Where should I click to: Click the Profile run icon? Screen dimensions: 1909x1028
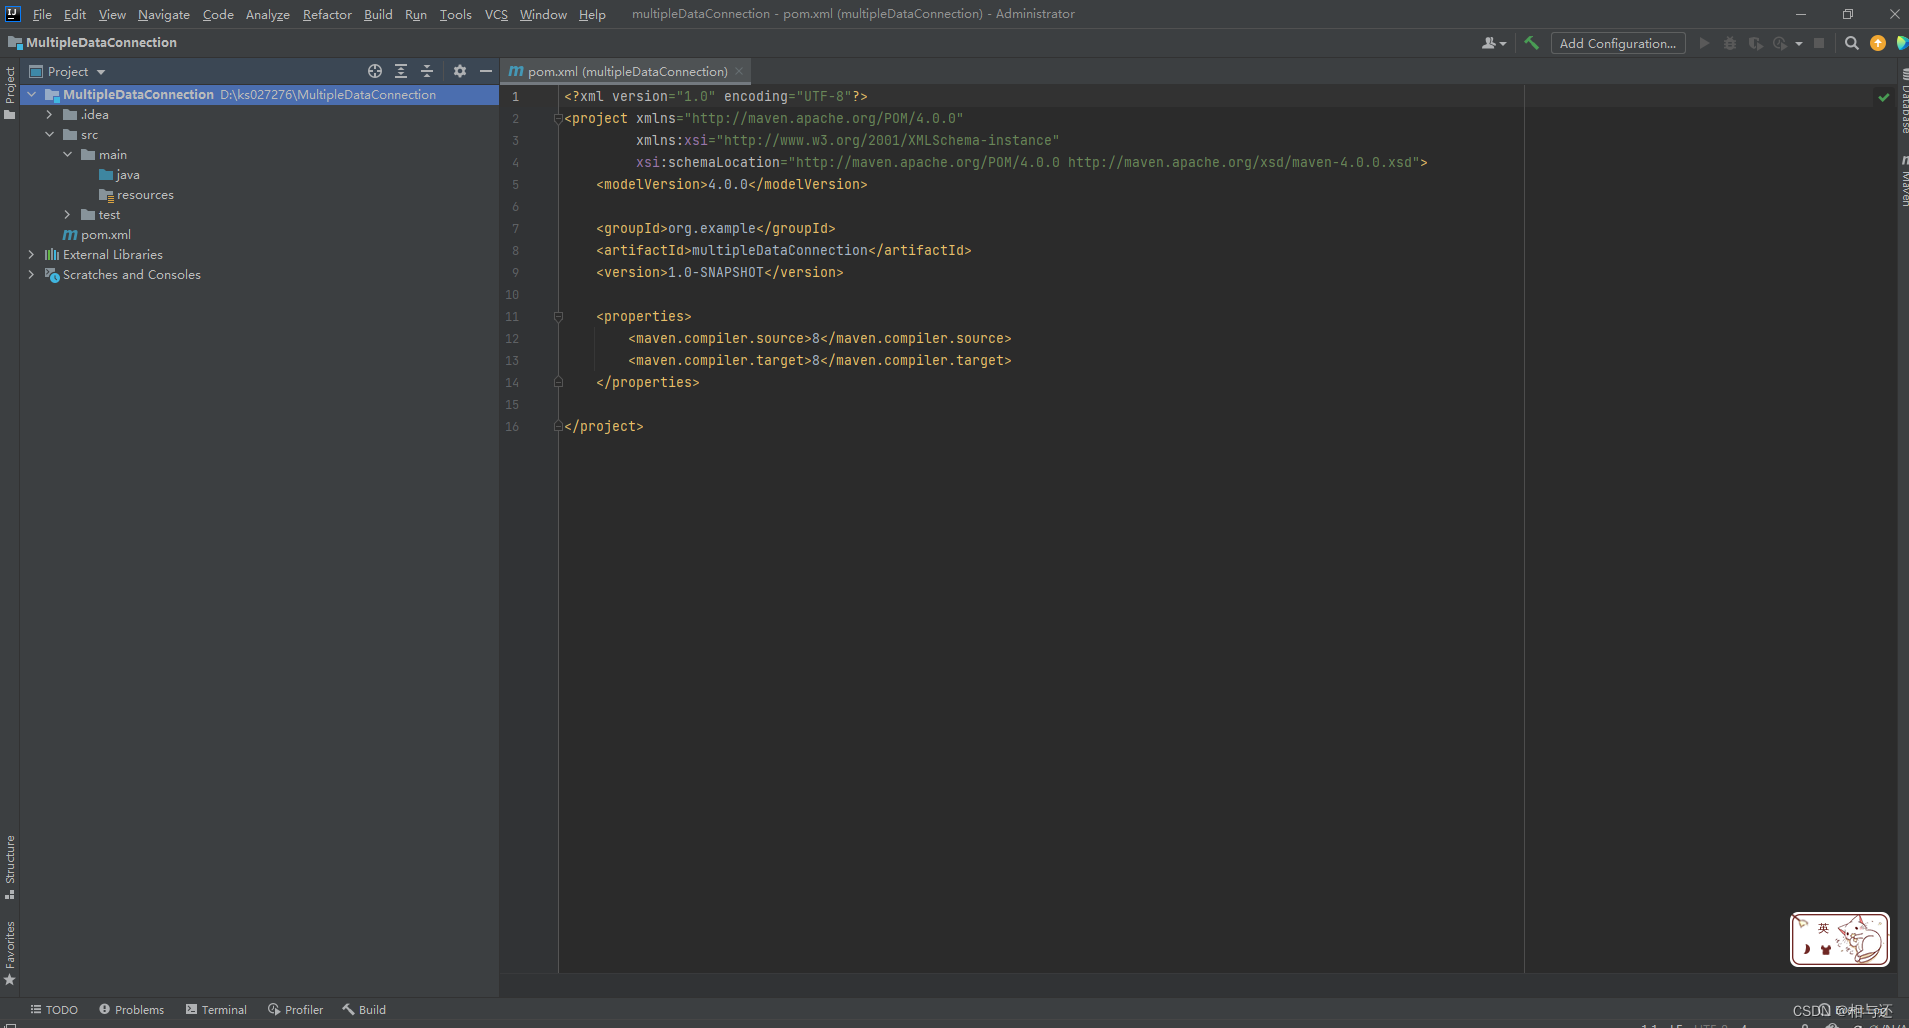point(1780,43)
